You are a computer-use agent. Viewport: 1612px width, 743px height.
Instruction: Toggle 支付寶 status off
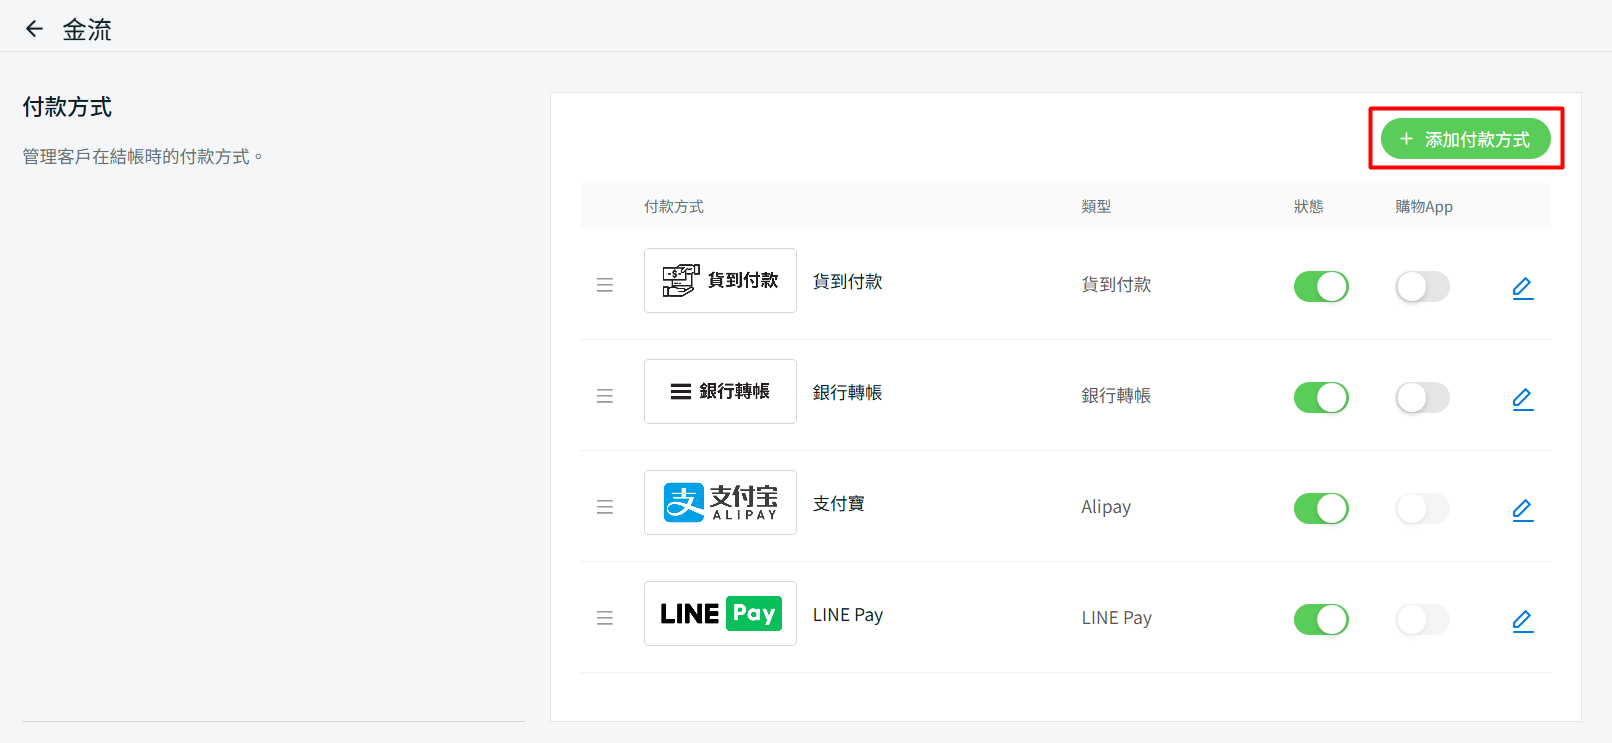(x=1320, y=509)
